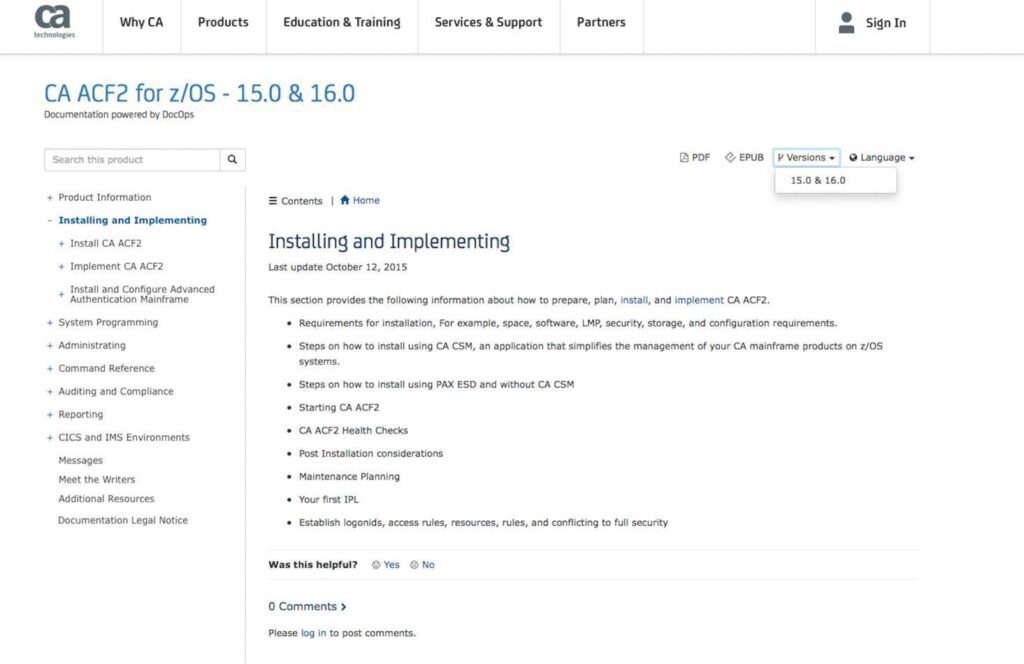Expand the 0 Comments section
This screenshot has height=664, width=1024.
307,606
